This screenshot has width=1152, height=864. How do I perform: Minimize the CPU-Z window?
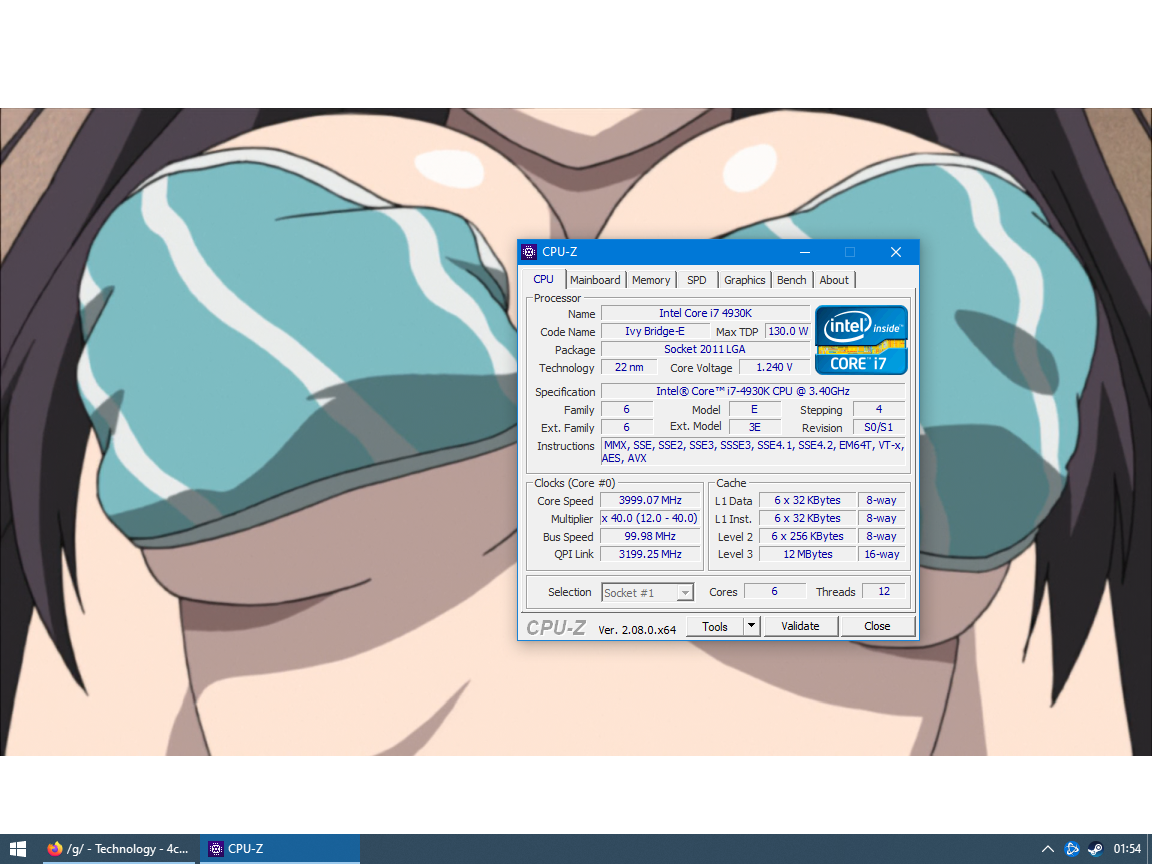[805, 252]
